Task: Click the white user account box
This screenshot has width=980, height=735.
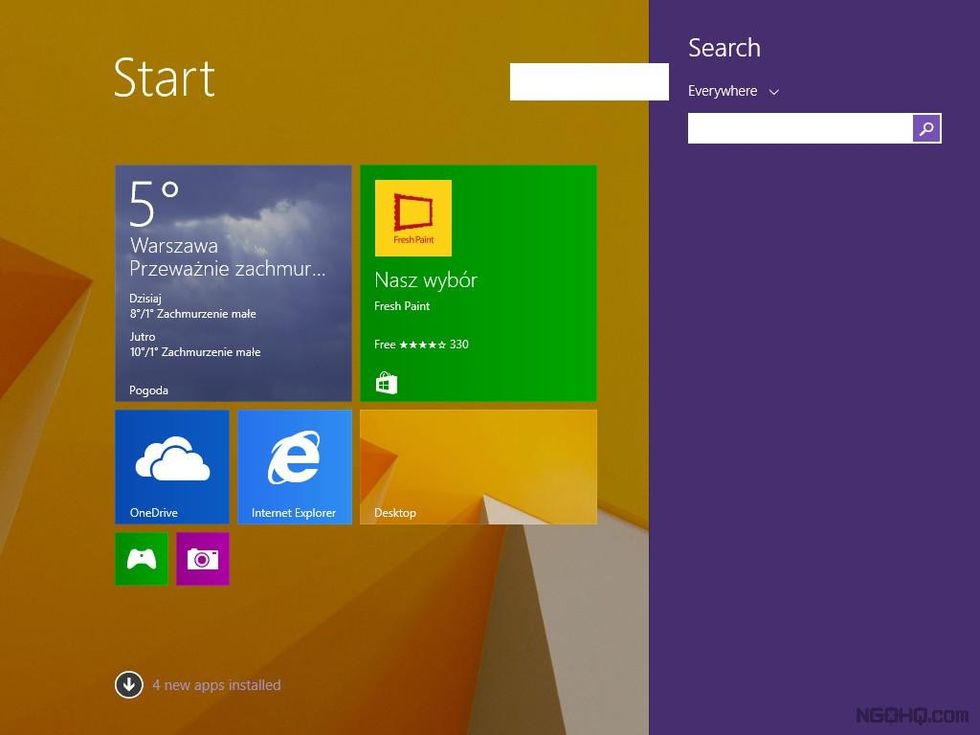Action: 588,81
